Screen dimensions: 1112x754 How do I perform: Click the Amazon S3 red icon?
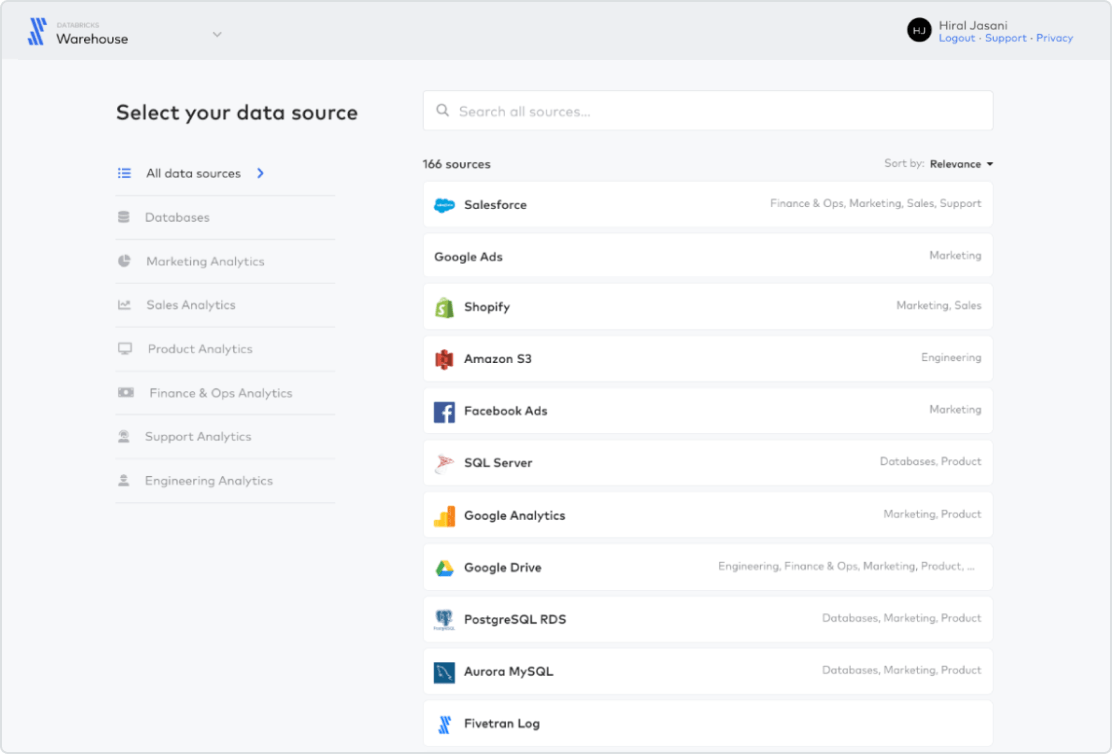pos(444,359)
